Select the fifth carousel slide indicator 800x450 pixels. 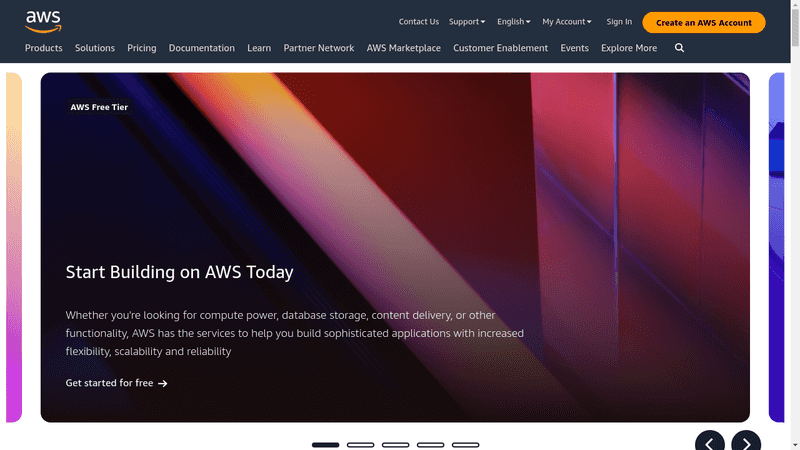tap(465, 444)
